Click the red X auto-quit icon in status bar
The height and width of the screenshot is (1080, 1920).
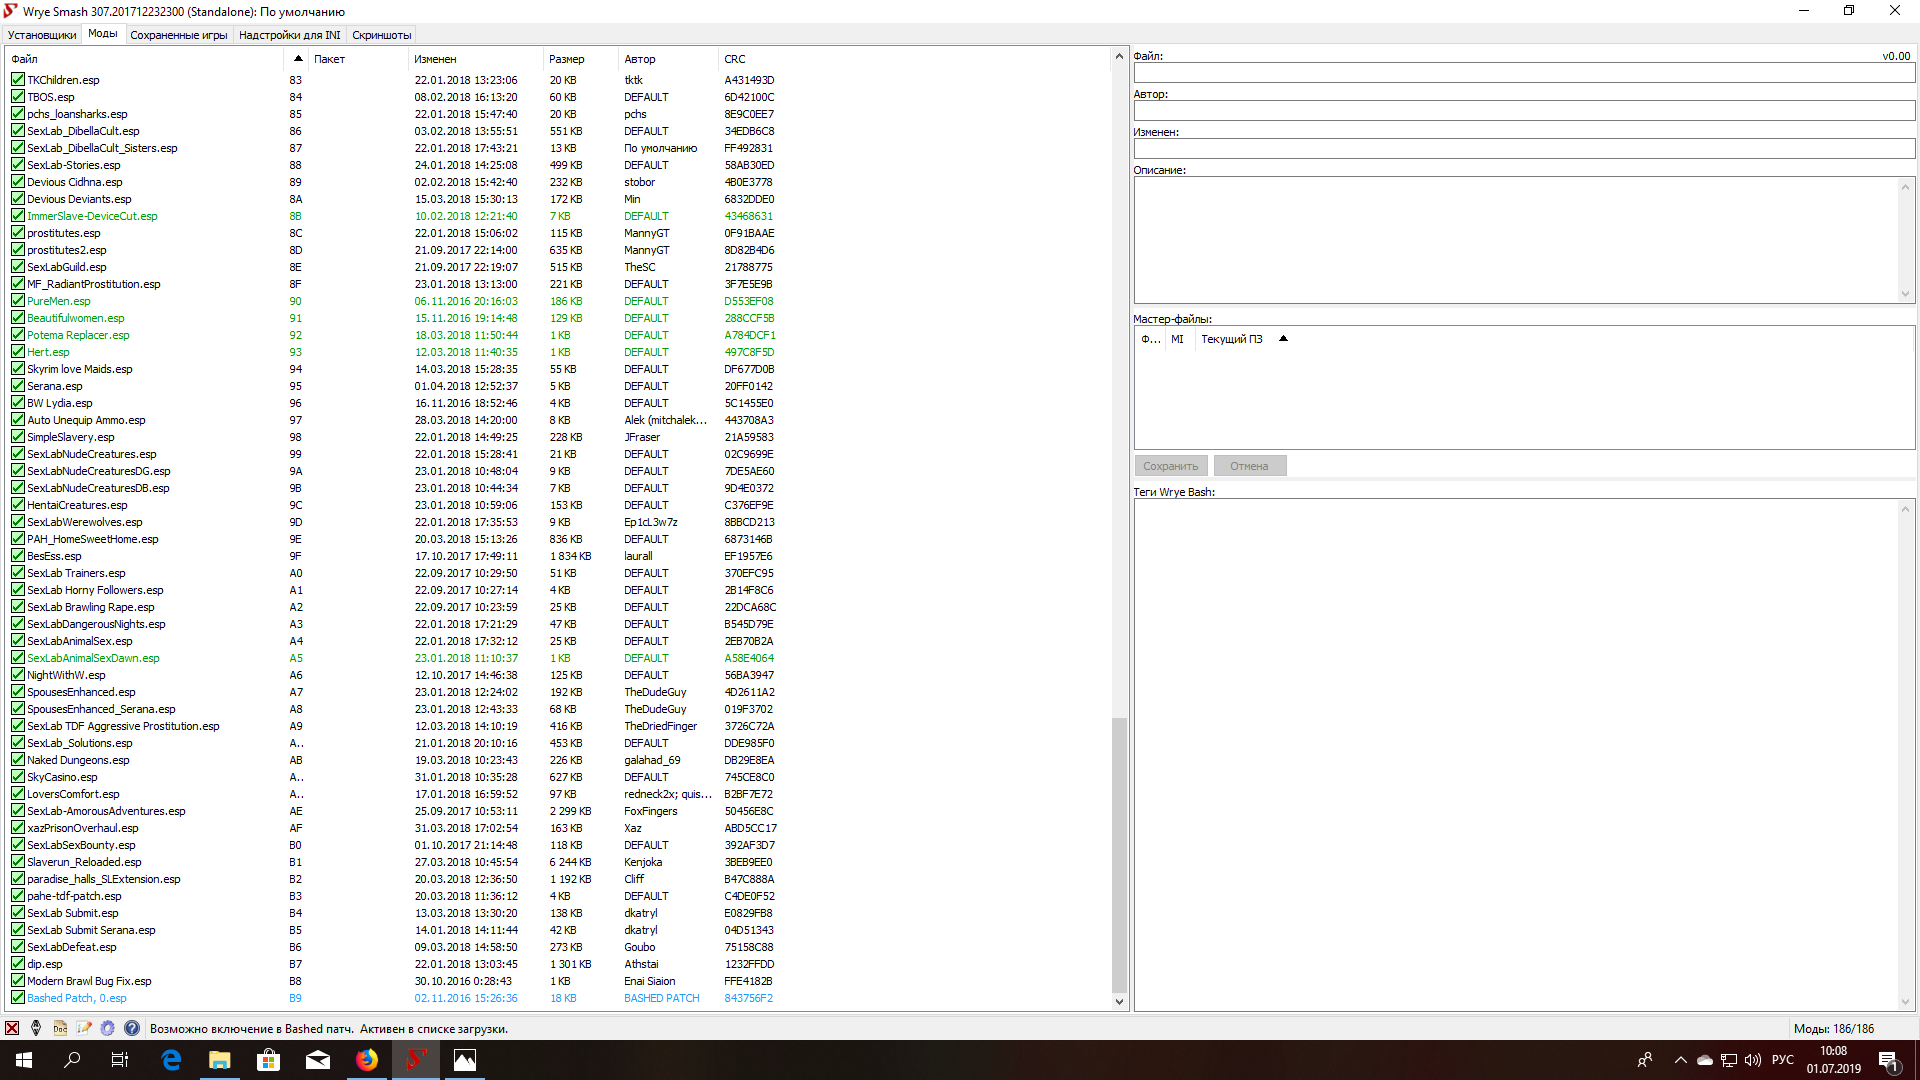12,1028
